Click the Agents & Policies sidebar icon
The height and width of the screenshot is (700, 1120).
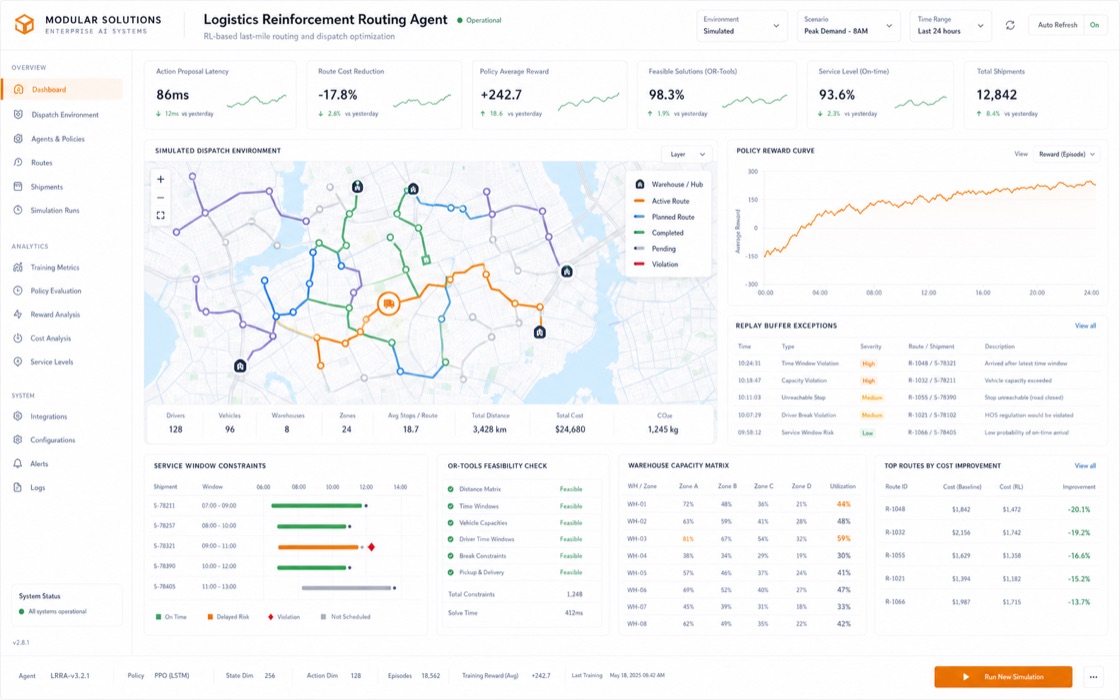18,139
